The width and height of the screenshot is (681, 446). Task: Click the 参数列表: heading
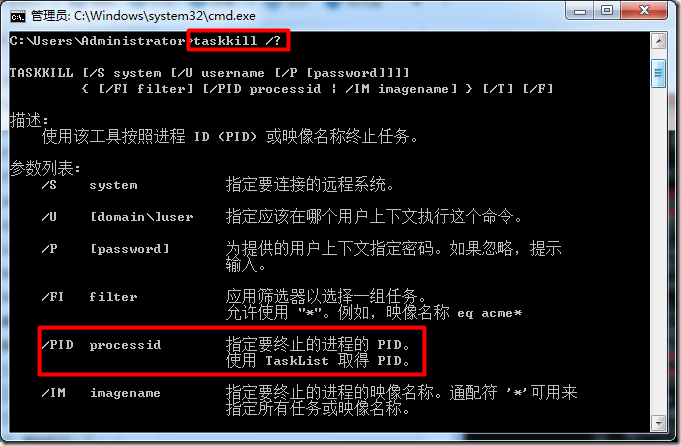click(45, 168)
